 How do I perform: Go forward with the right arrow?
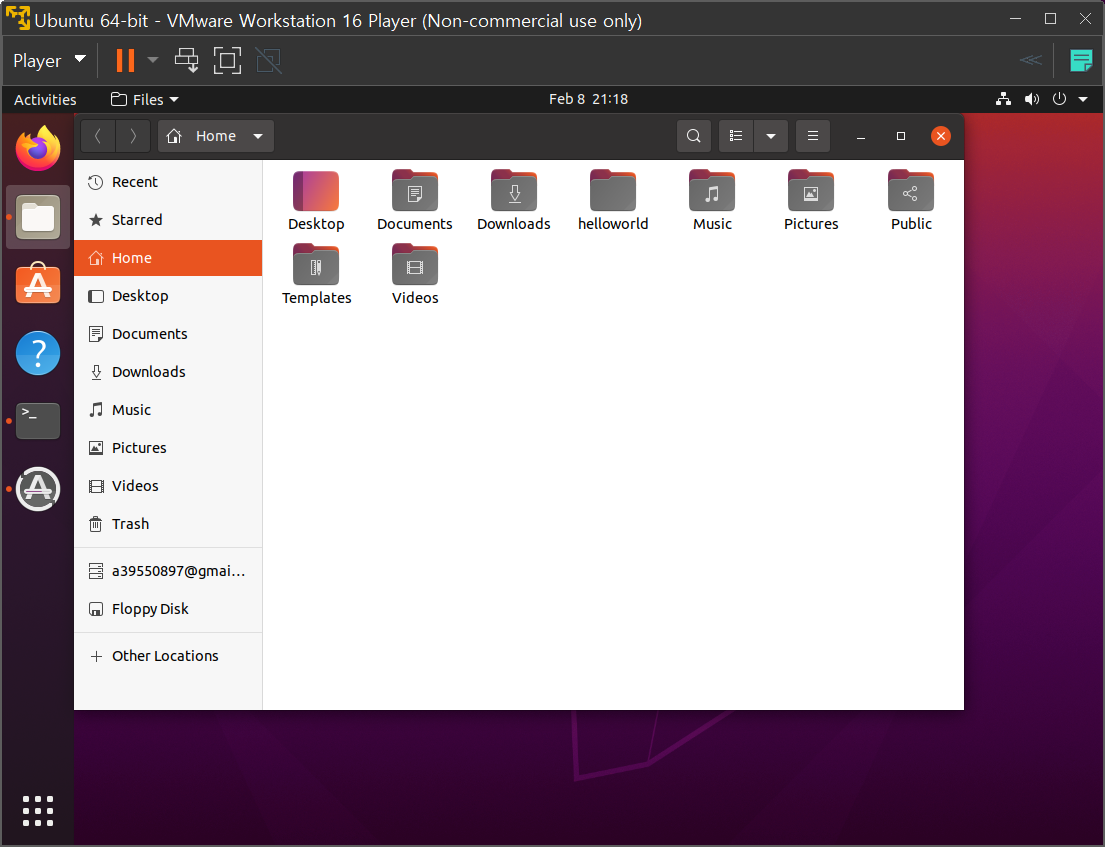tap(132, 136)
